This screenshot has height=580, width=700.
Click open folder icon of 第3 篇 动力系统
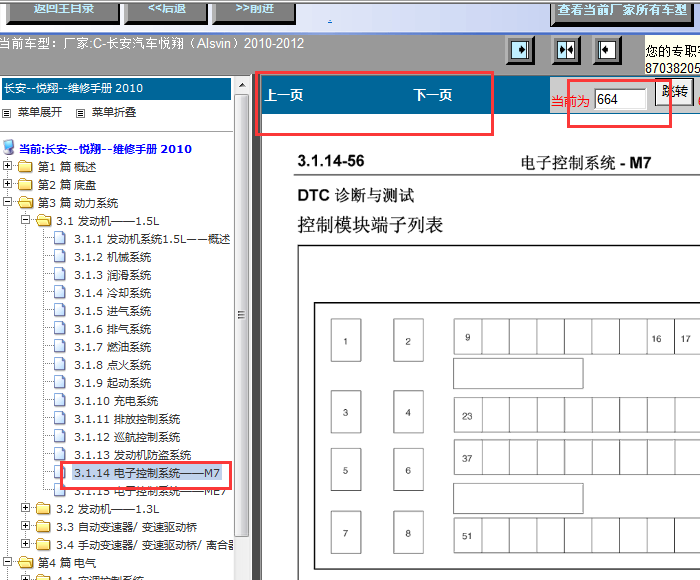point(25,203)
